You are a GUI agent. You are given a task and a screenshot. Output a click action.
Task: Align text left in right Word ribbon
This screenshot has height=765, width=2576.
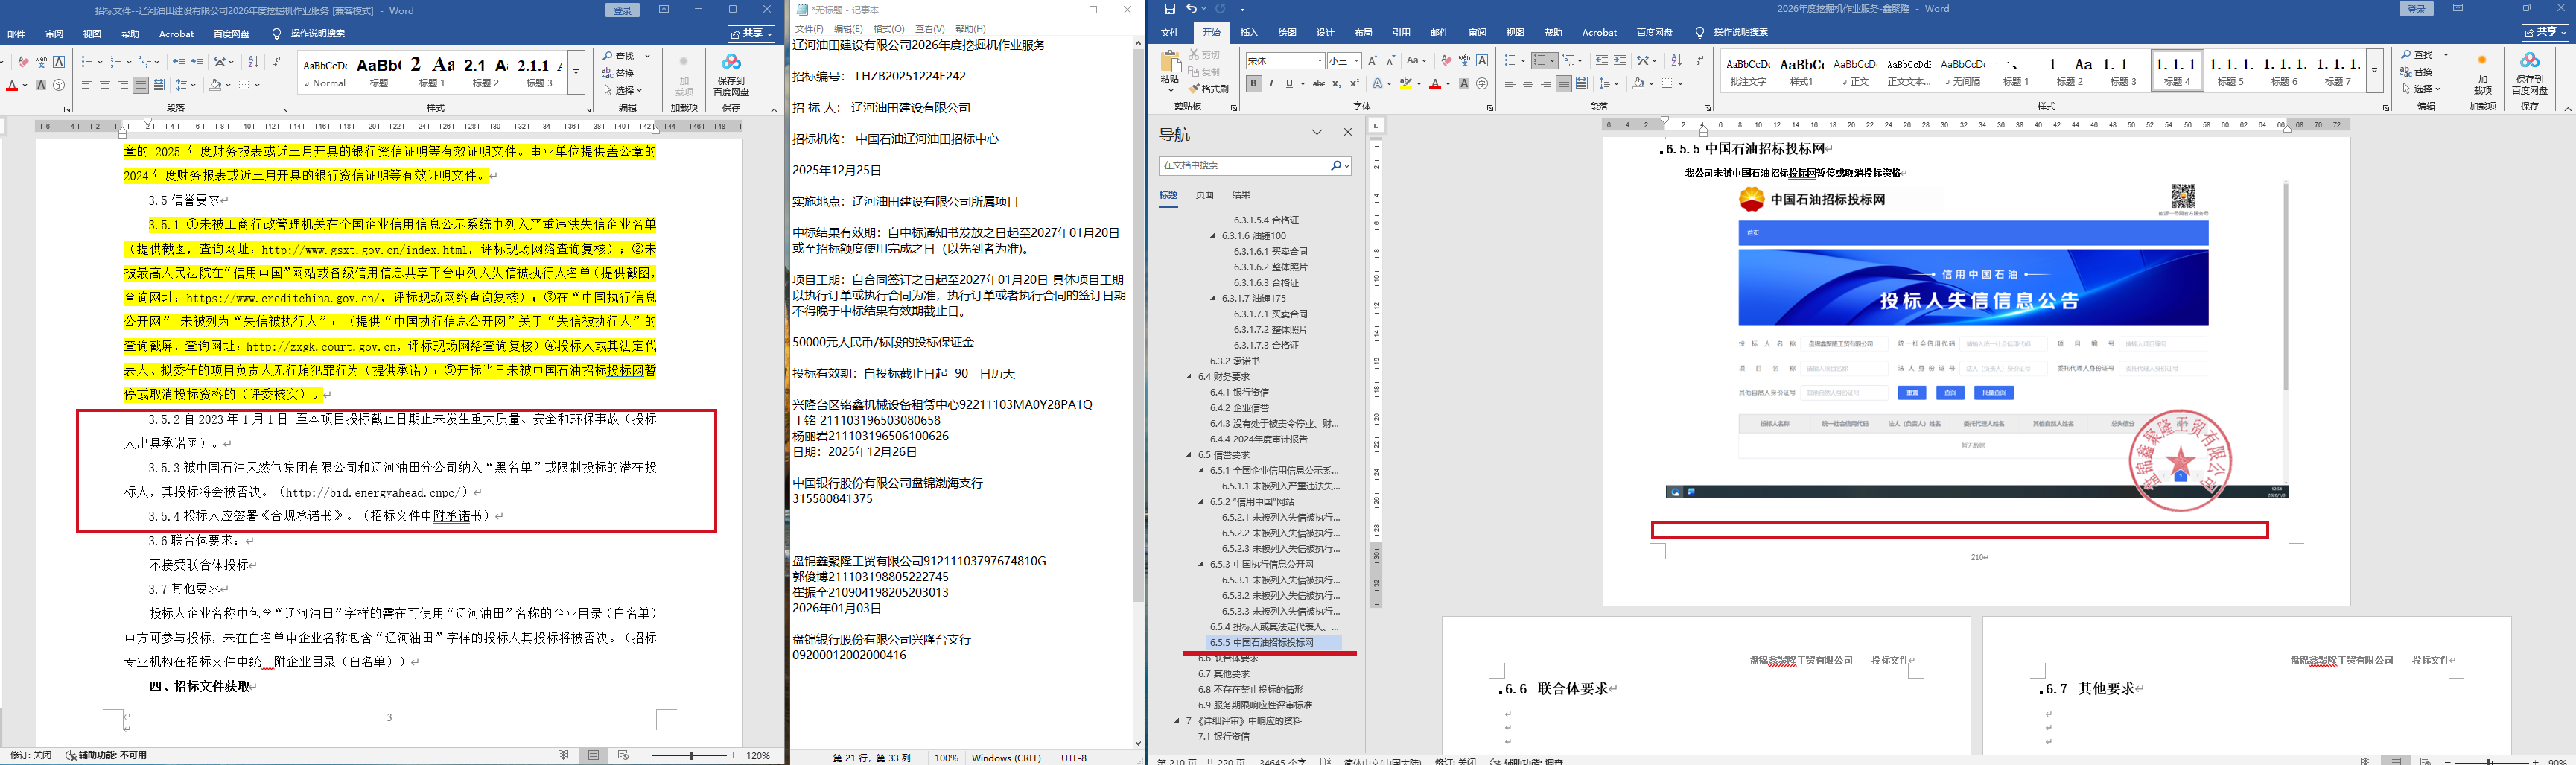click(x=1510, y=84)
